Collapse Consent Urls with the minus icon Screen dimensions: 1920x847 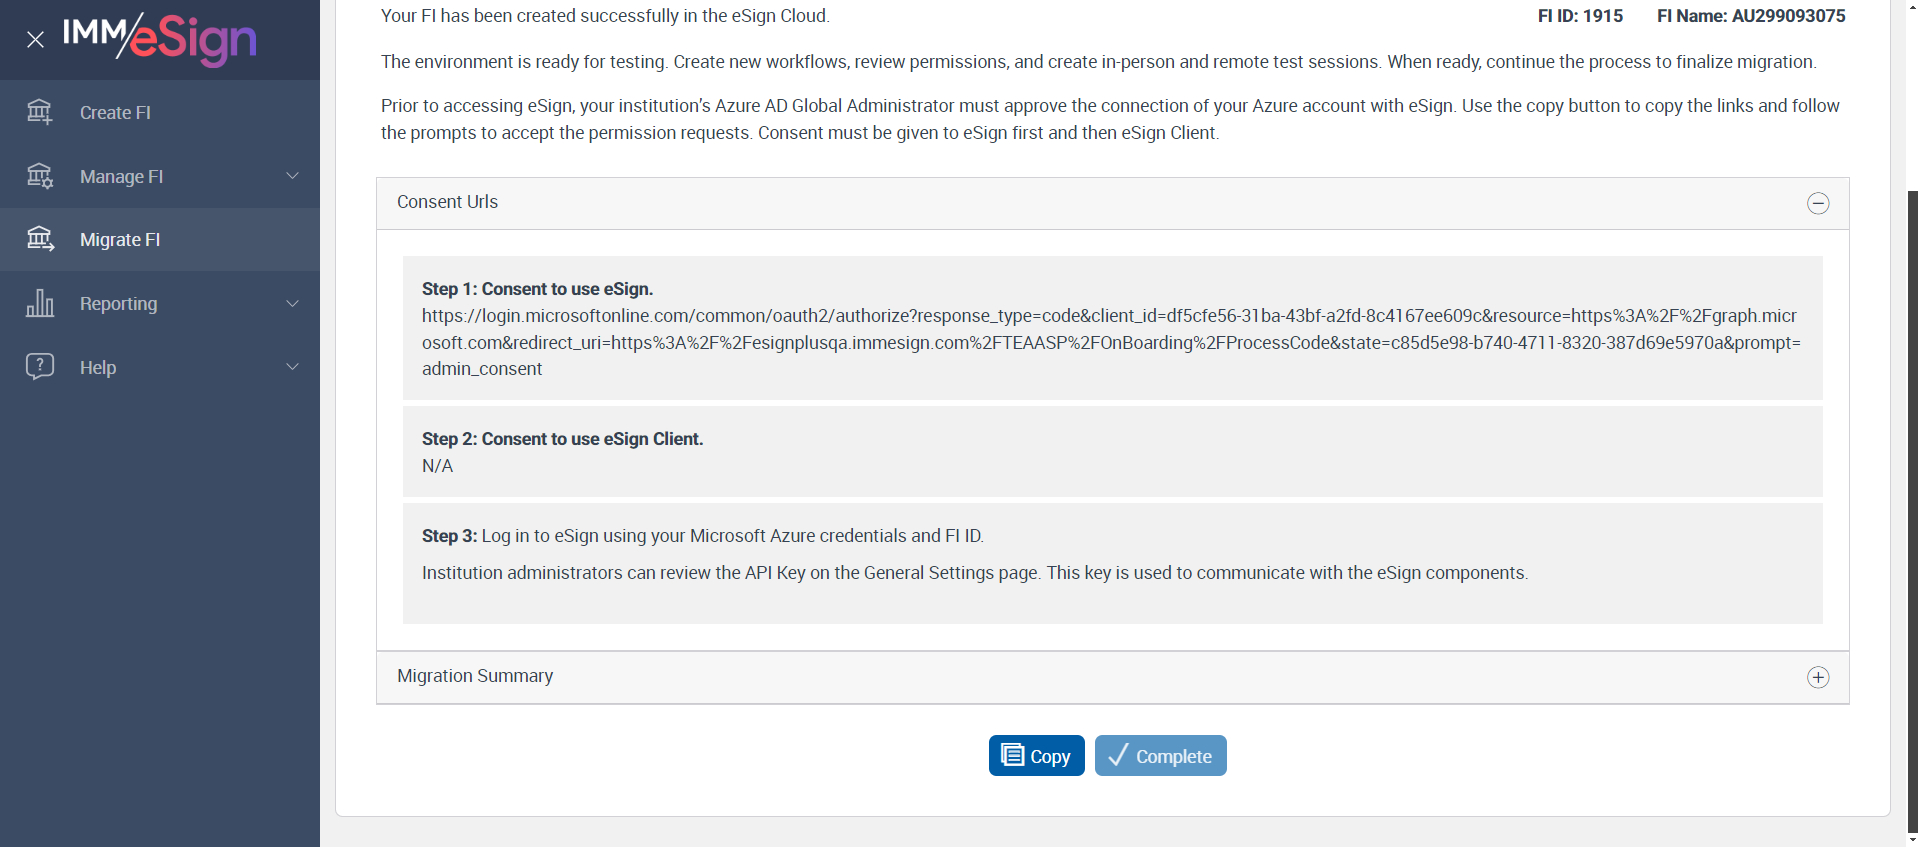[x=1818, y=203]
